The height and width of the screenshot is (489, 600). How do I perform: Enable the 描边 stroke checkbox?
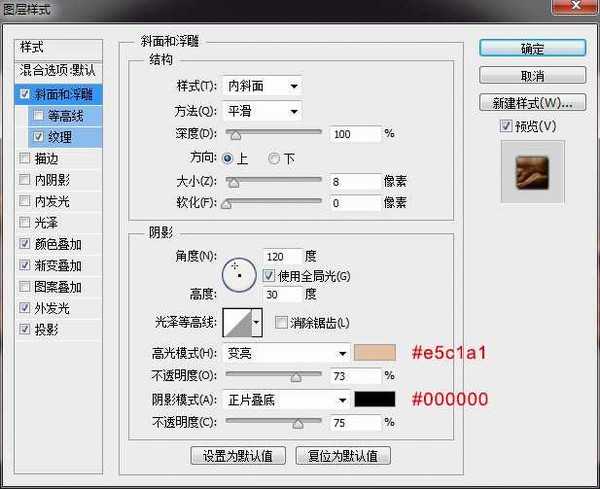click(25, 158)
